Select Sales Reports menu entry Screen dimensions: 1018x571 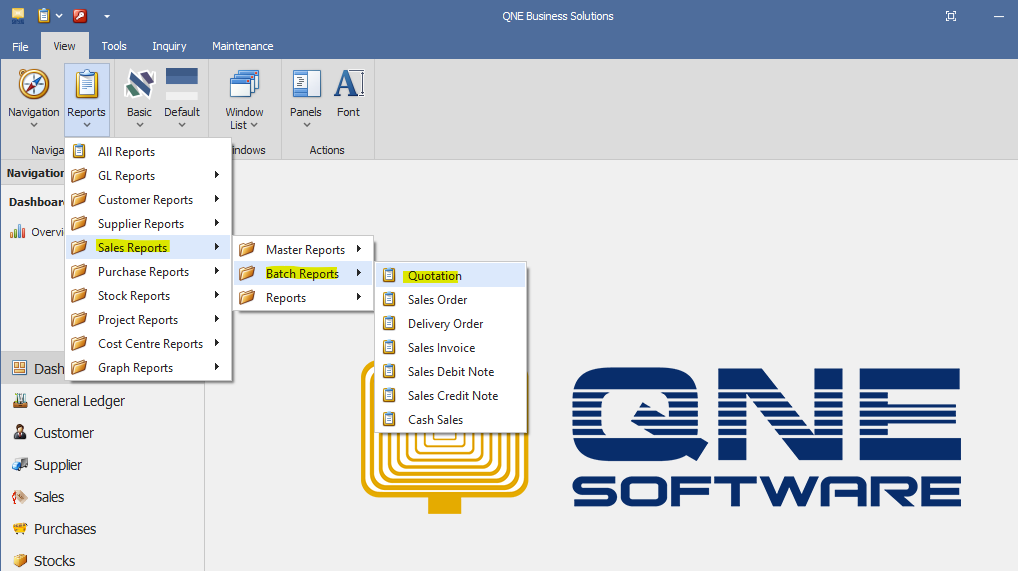148,247
